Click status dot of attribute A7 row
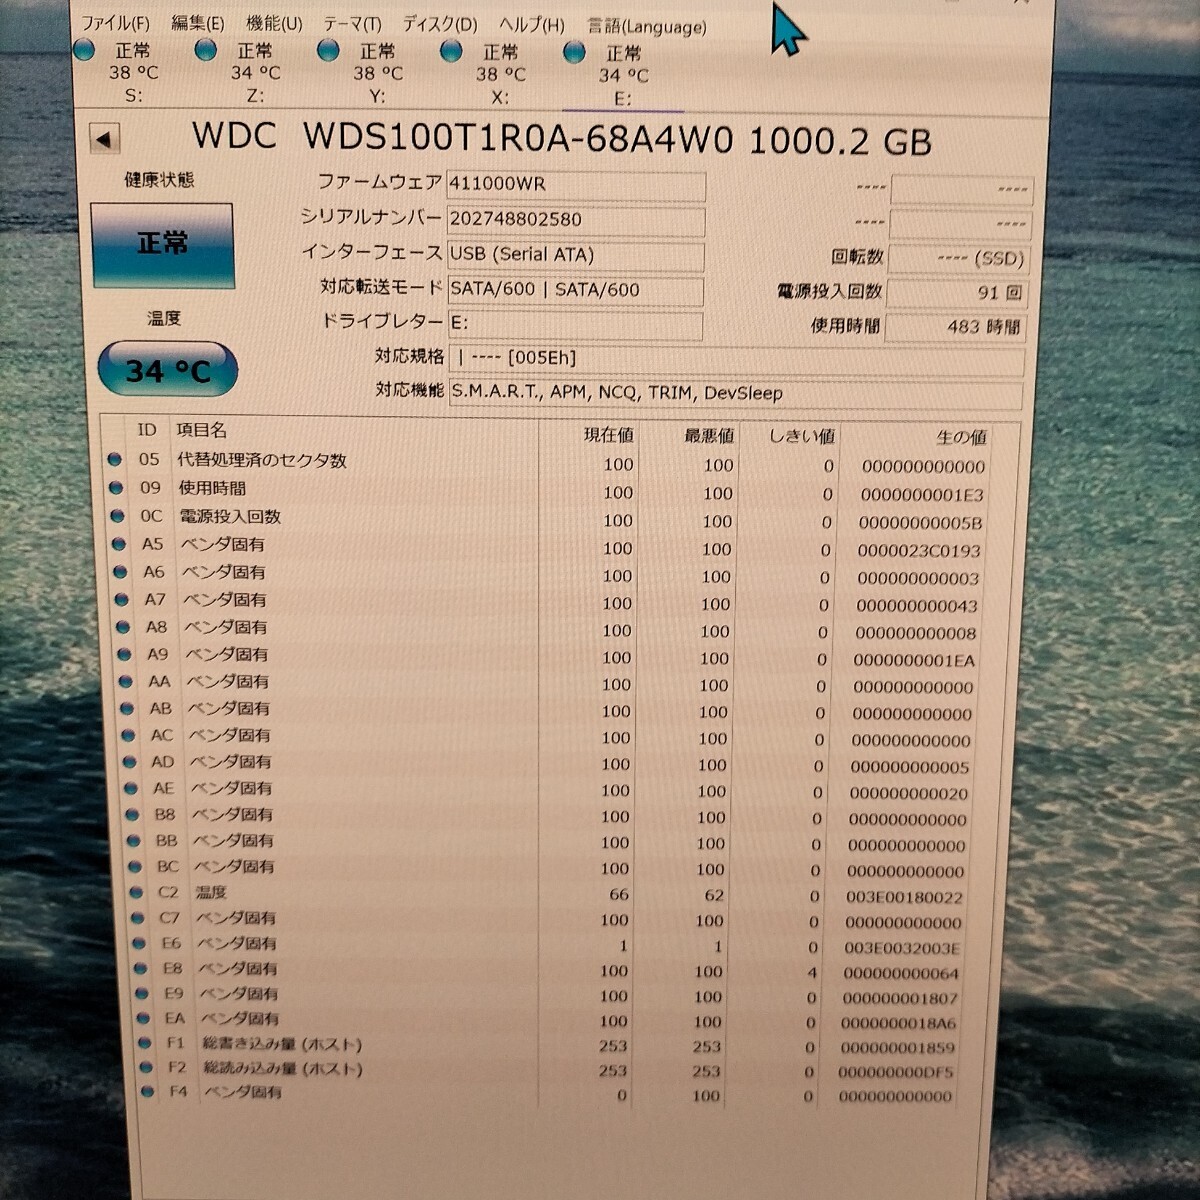1200x1200 pixels. click(x=122, y=600)
